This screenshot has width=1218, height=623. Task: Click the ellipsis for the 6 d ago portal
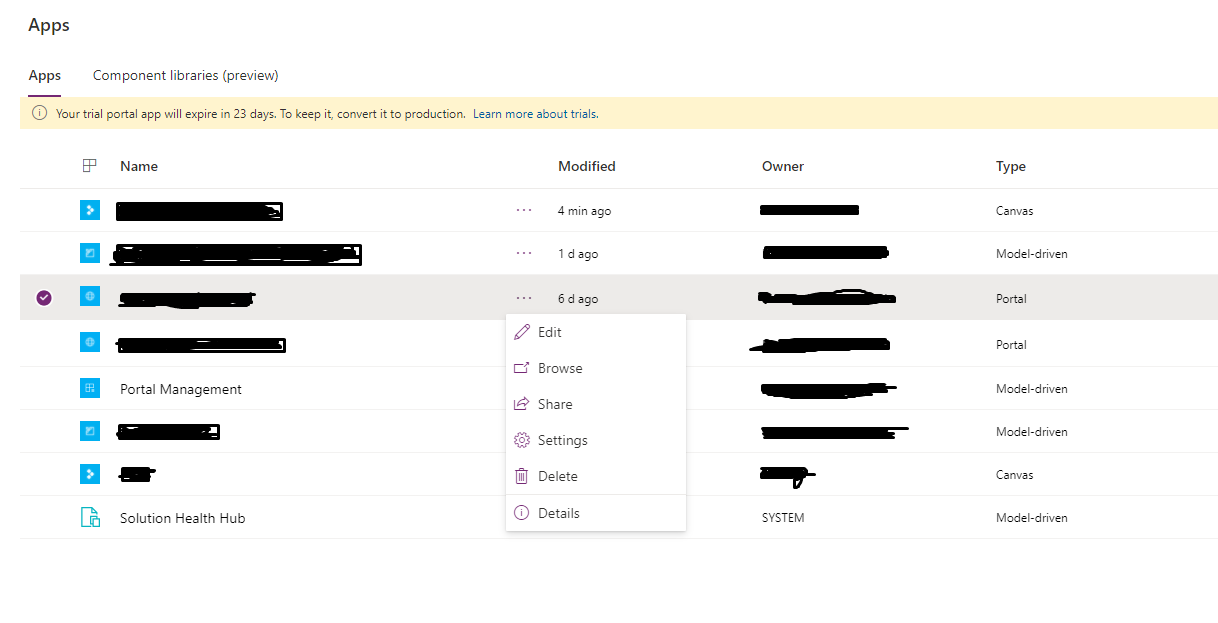point(524,298)
